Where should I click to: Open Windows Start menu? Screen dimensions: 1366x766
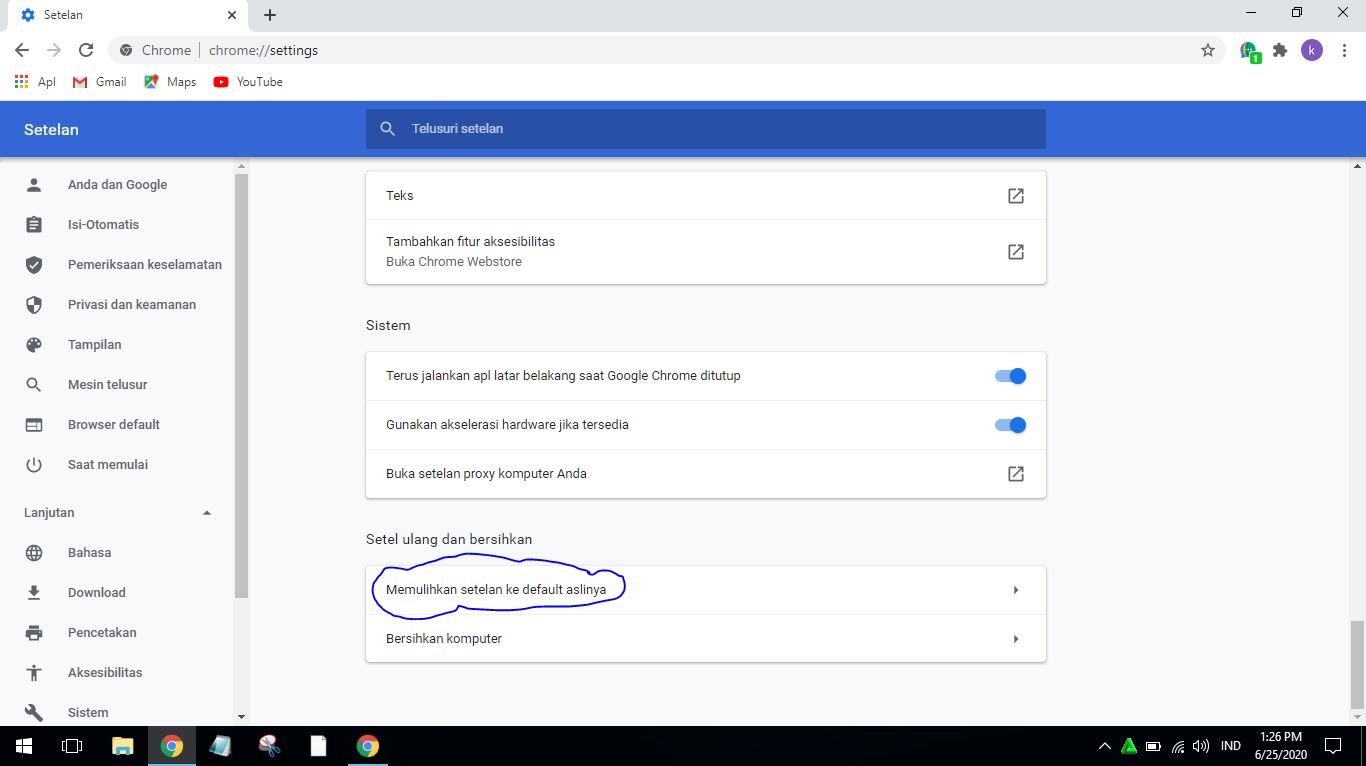tap(24, 746)
